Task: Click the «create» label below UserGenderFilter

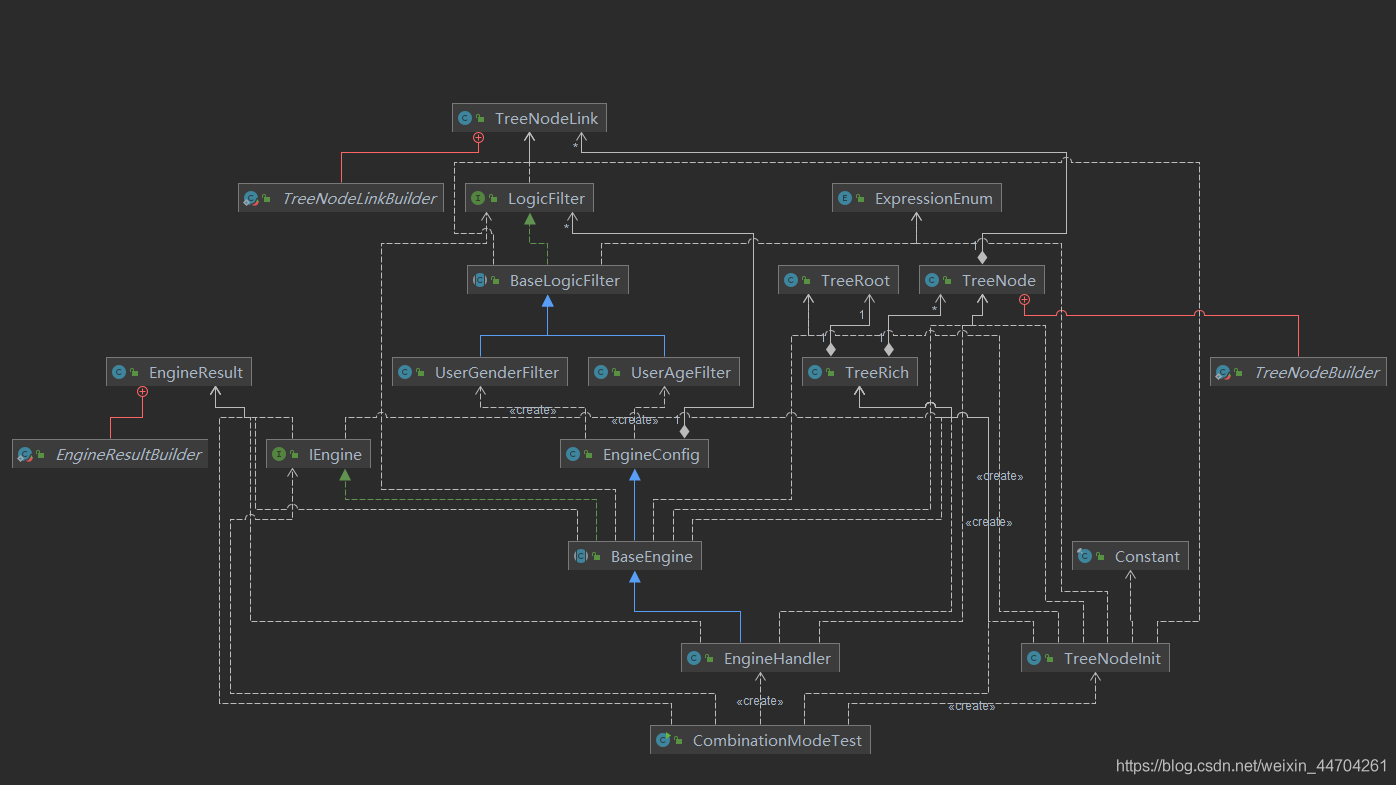Action: click(x=533, y=410)
